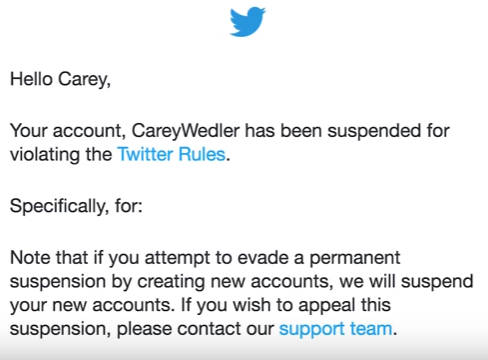
Task: Click the word 'Rules' in blue link
Action: [202, 154]
